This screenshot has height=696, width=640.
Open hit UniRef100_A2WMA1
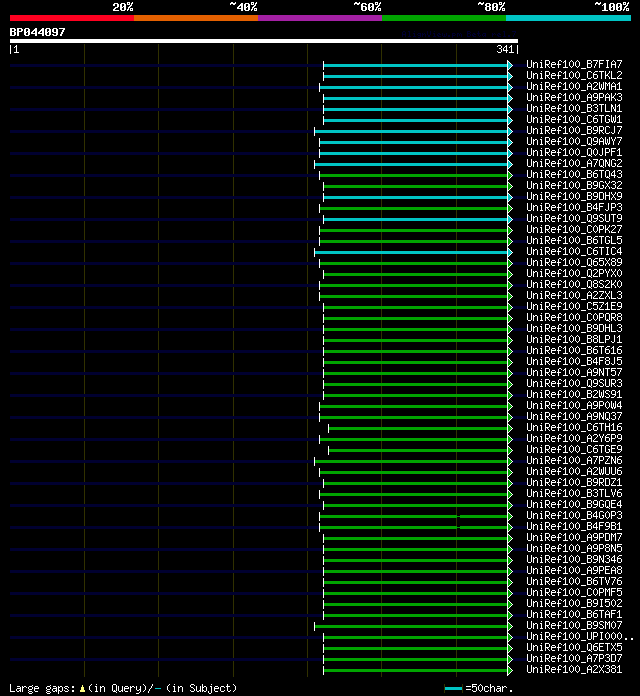click(x=574, y=87)
